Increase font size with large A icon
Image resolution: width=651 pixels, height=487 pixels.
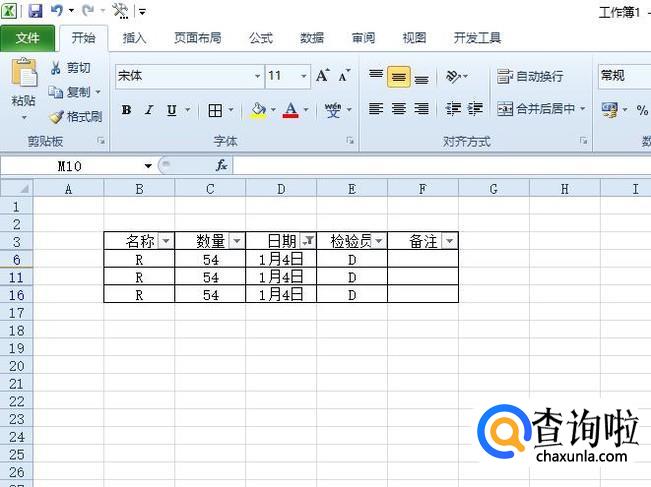323,76
